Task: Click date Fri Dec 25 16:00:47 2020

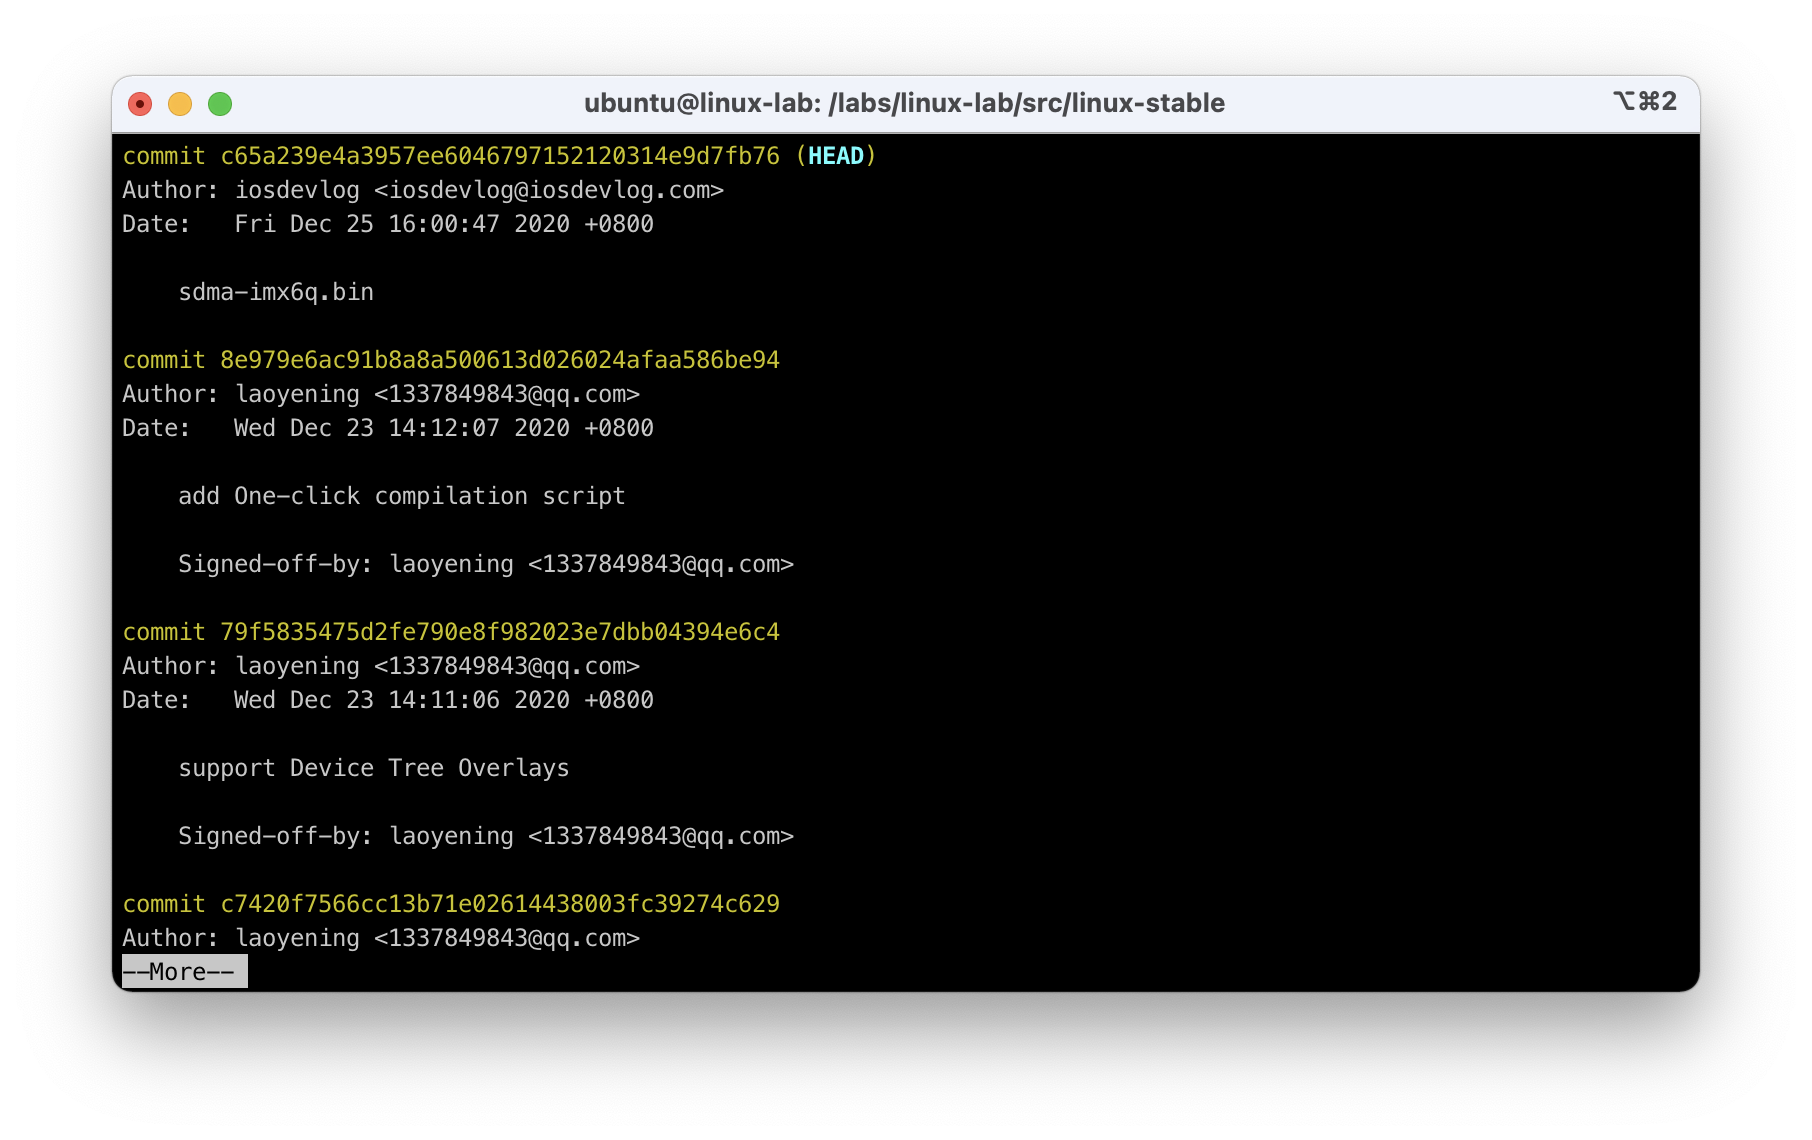Action: pyautogui.click(x=402, y=224)
